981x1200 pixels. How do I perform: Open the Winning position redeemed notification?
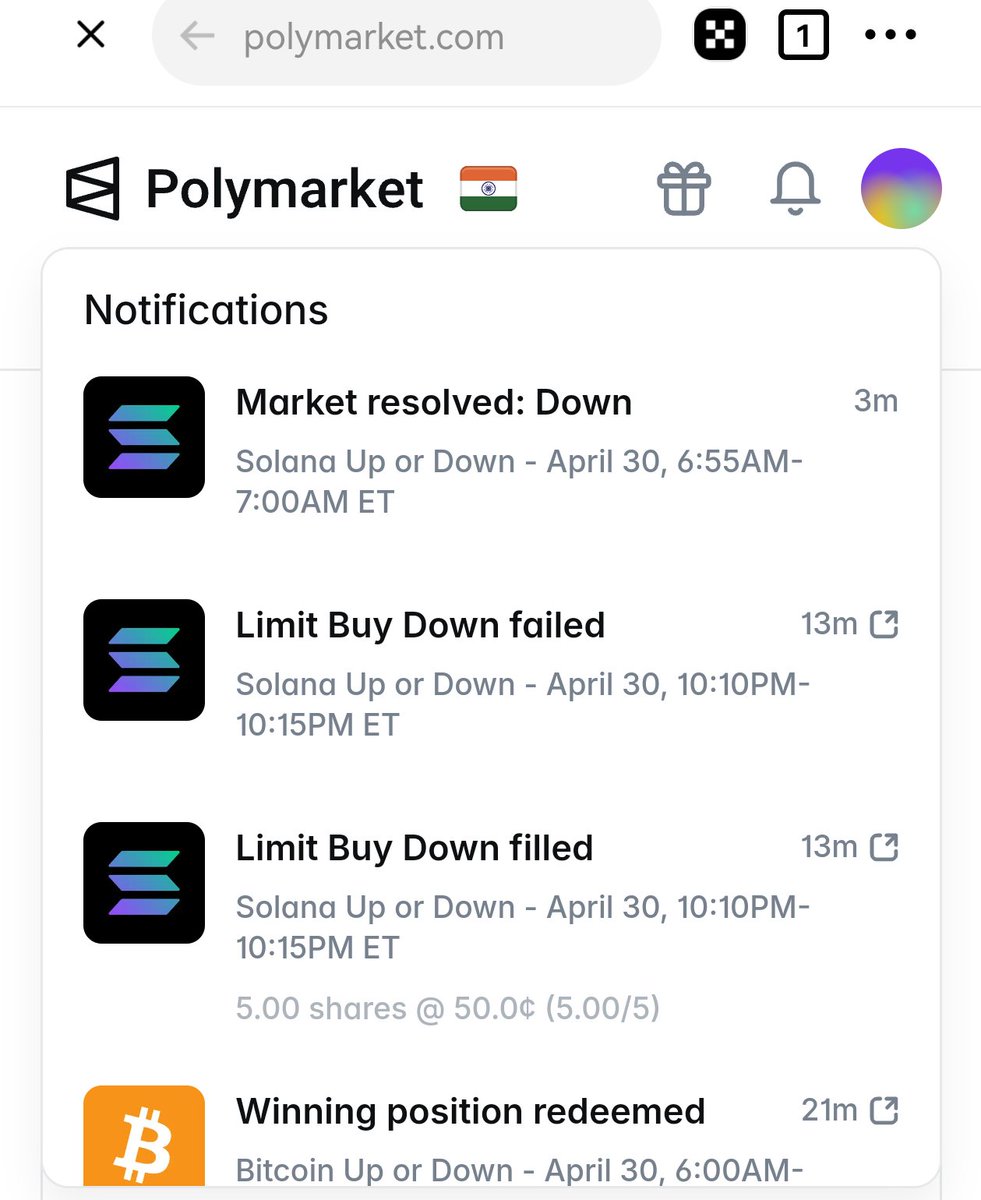coord(491,1136)
